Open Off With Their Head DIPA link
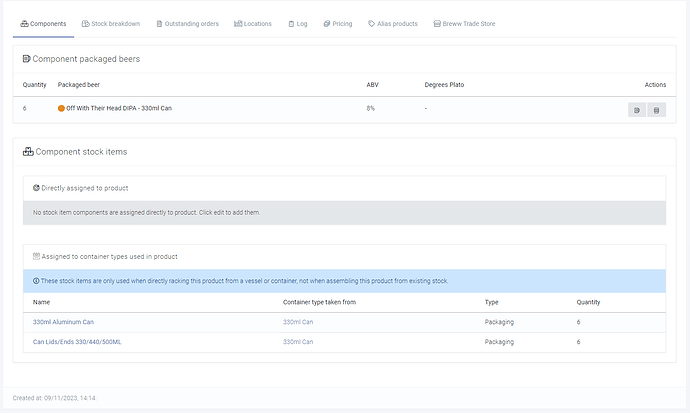 118,108
